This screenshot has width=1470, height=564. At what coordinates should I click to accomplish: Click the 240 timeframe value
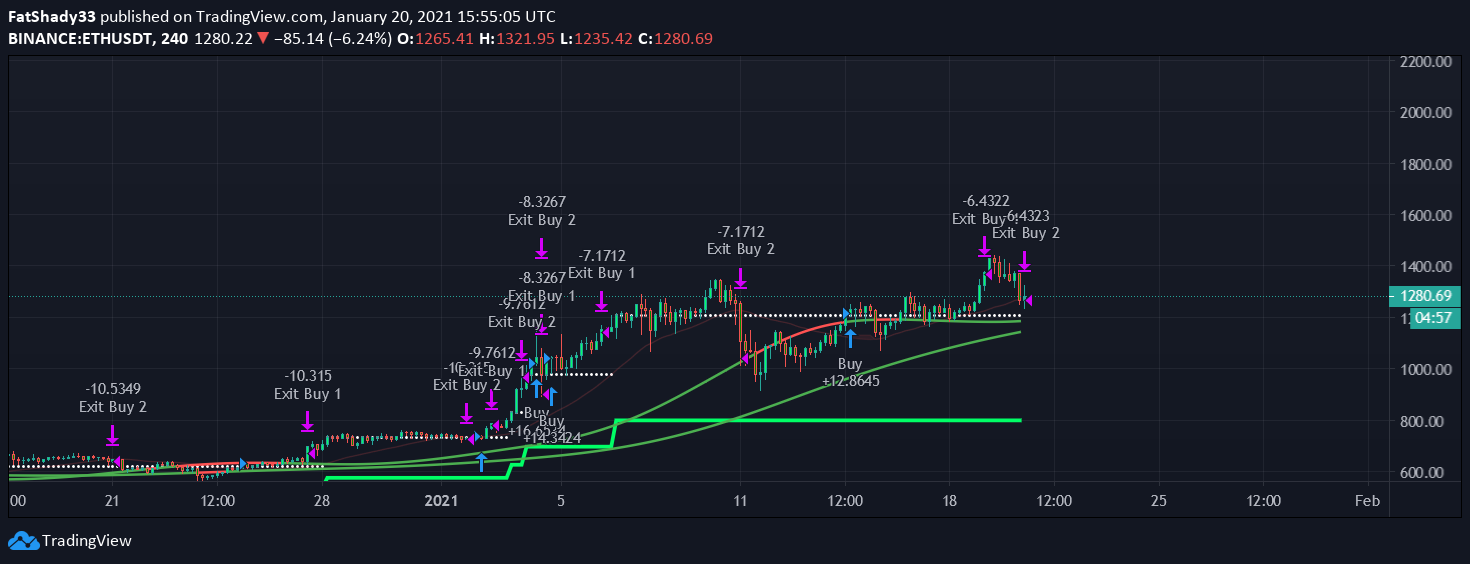[x=176, y=39]
